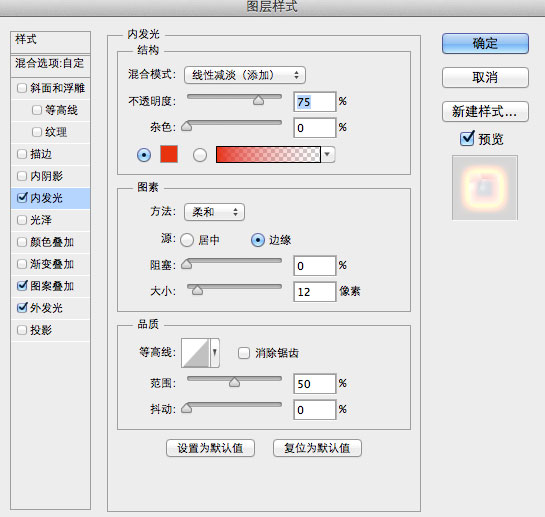Viewport: 545px width, 517px height.
Task: Select the 边缘 source radio button
Action: point(258,240)
